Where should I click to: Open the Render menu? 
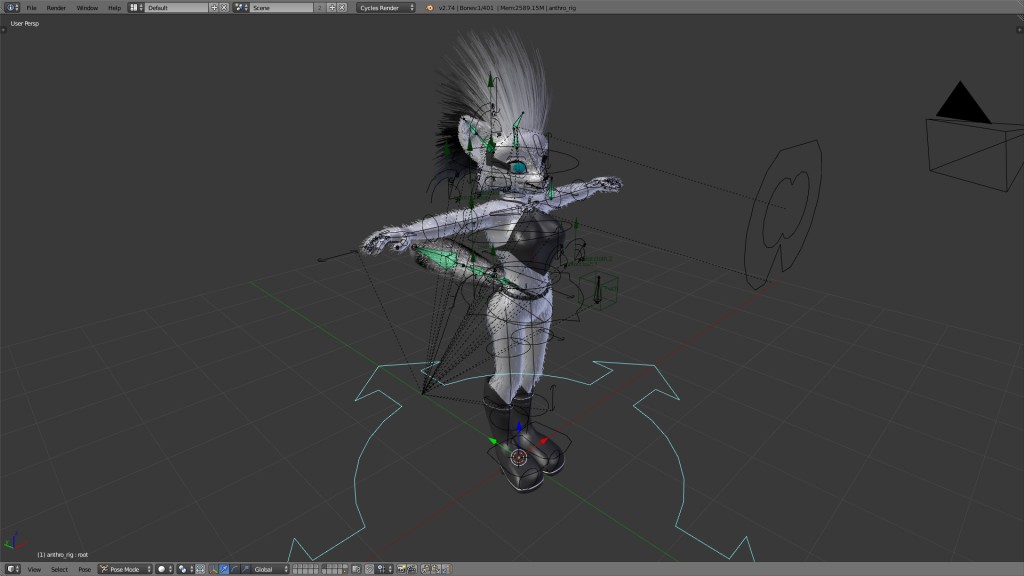tap(56, 8)
